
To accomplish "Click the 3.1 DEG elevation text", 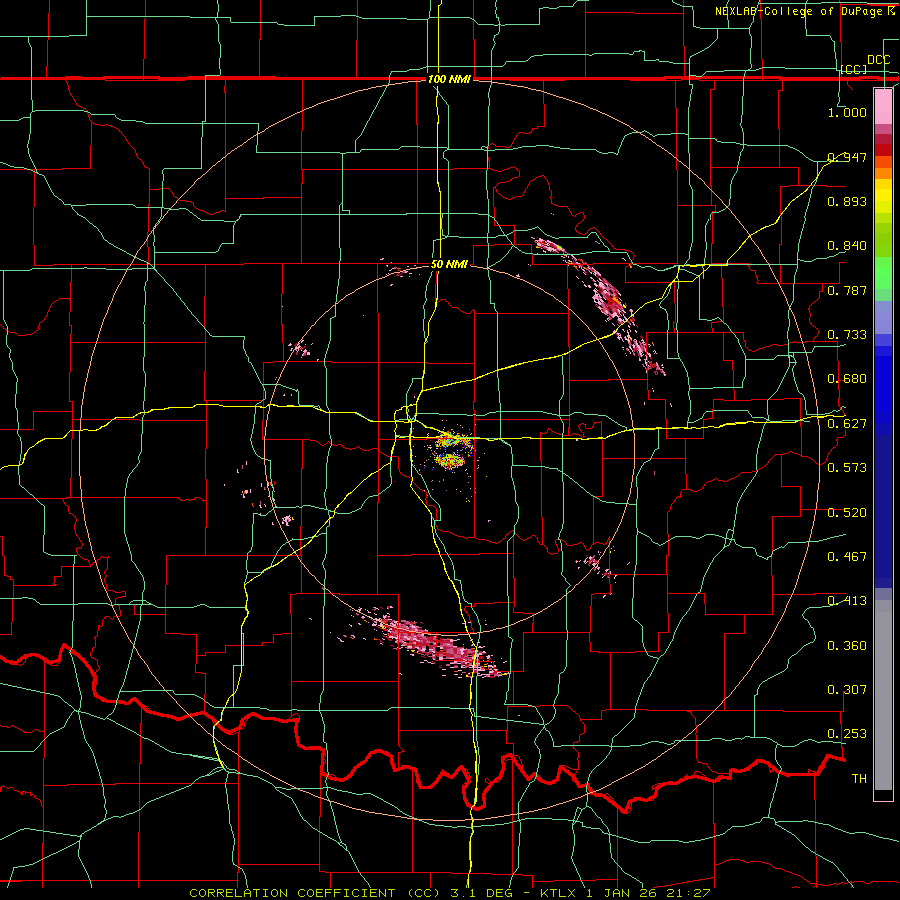I will pyautogui.click(x=480, y=893).
